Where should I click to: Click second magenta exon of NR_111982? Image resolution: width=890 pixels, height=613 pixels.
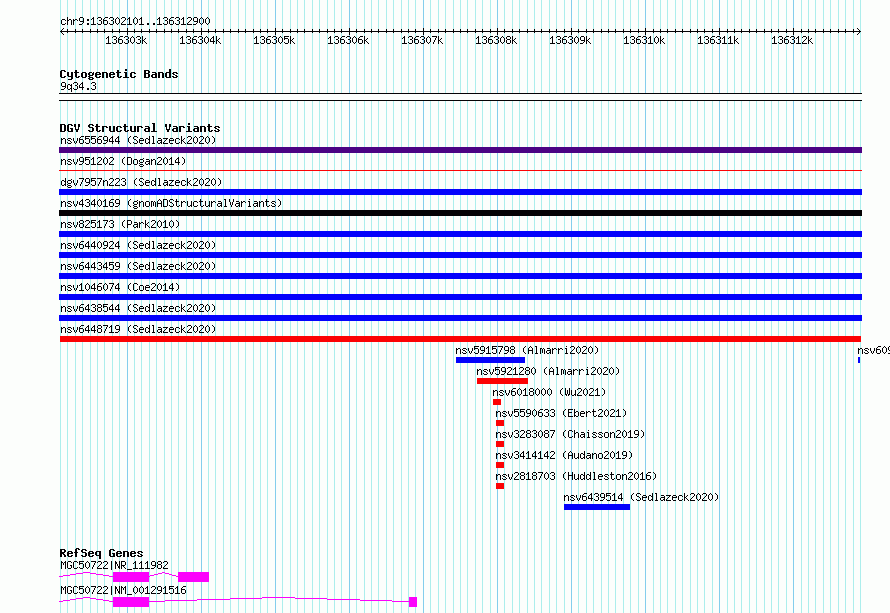click(194, 577)
